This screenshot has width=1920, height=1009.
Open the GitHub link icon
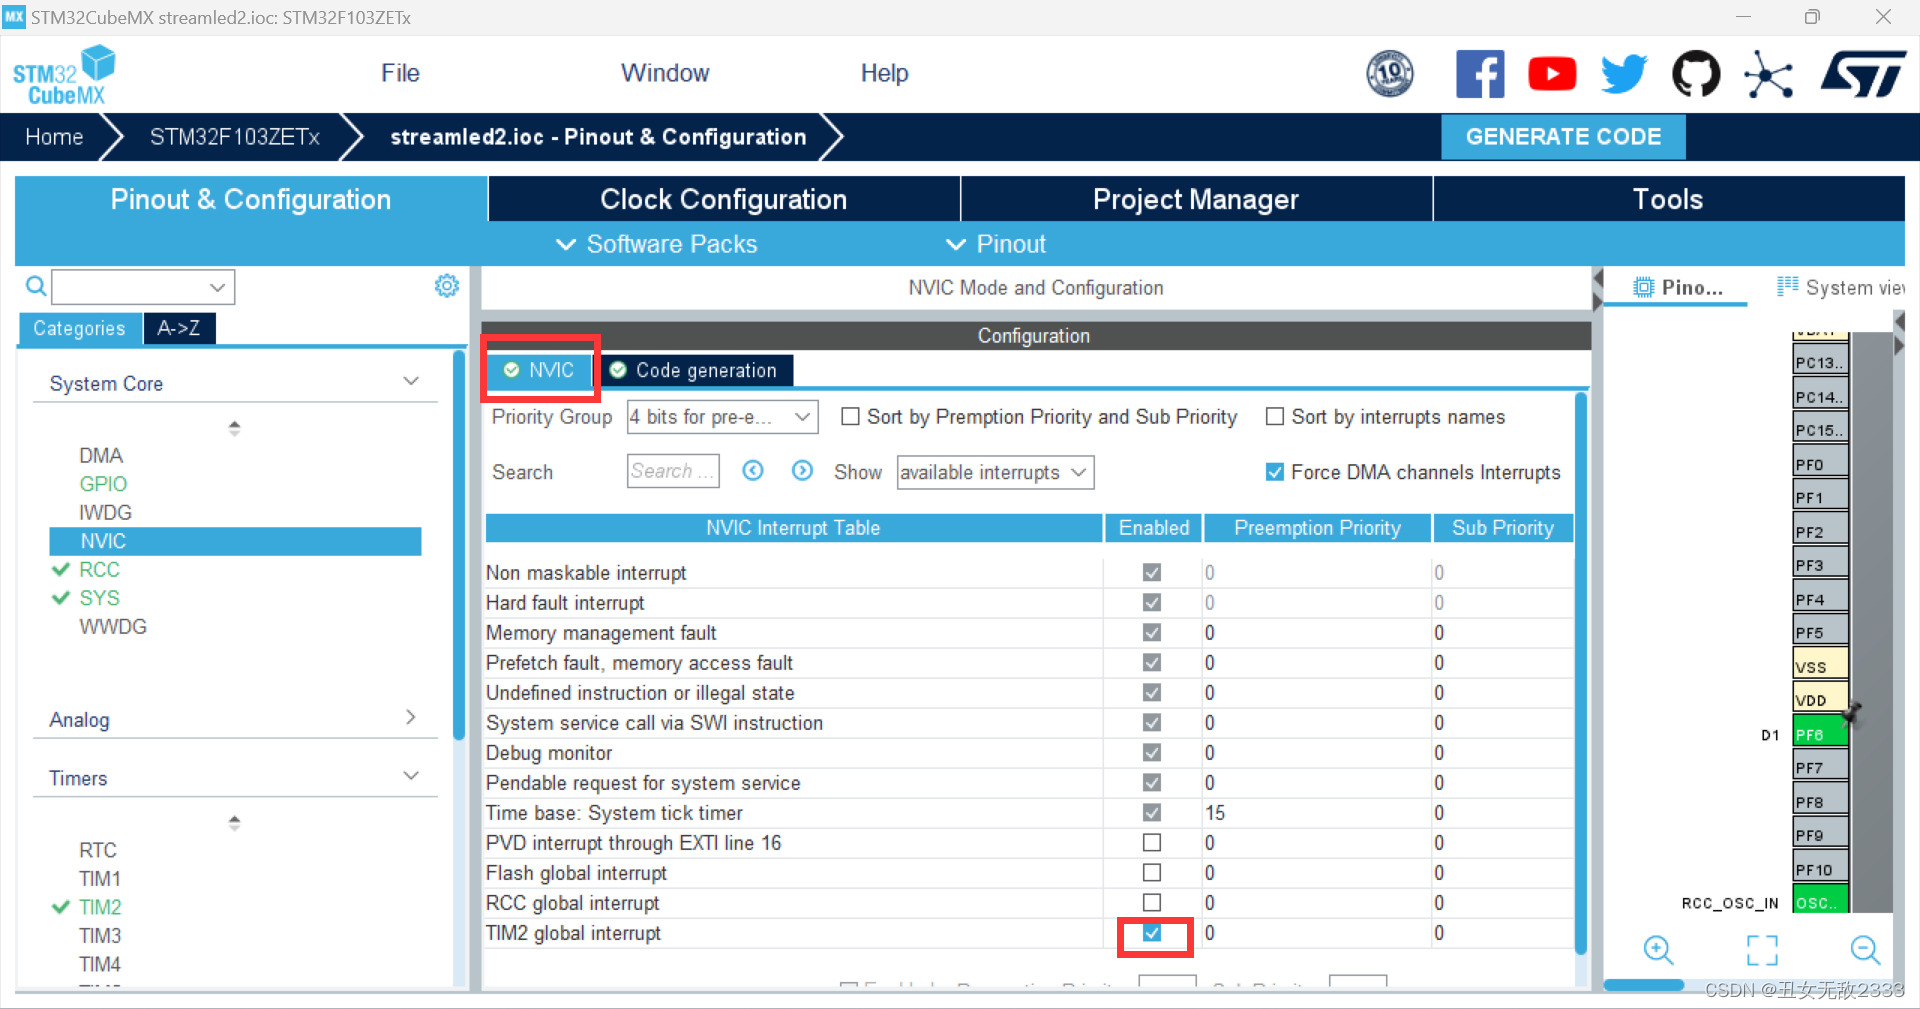(1696, 74)
